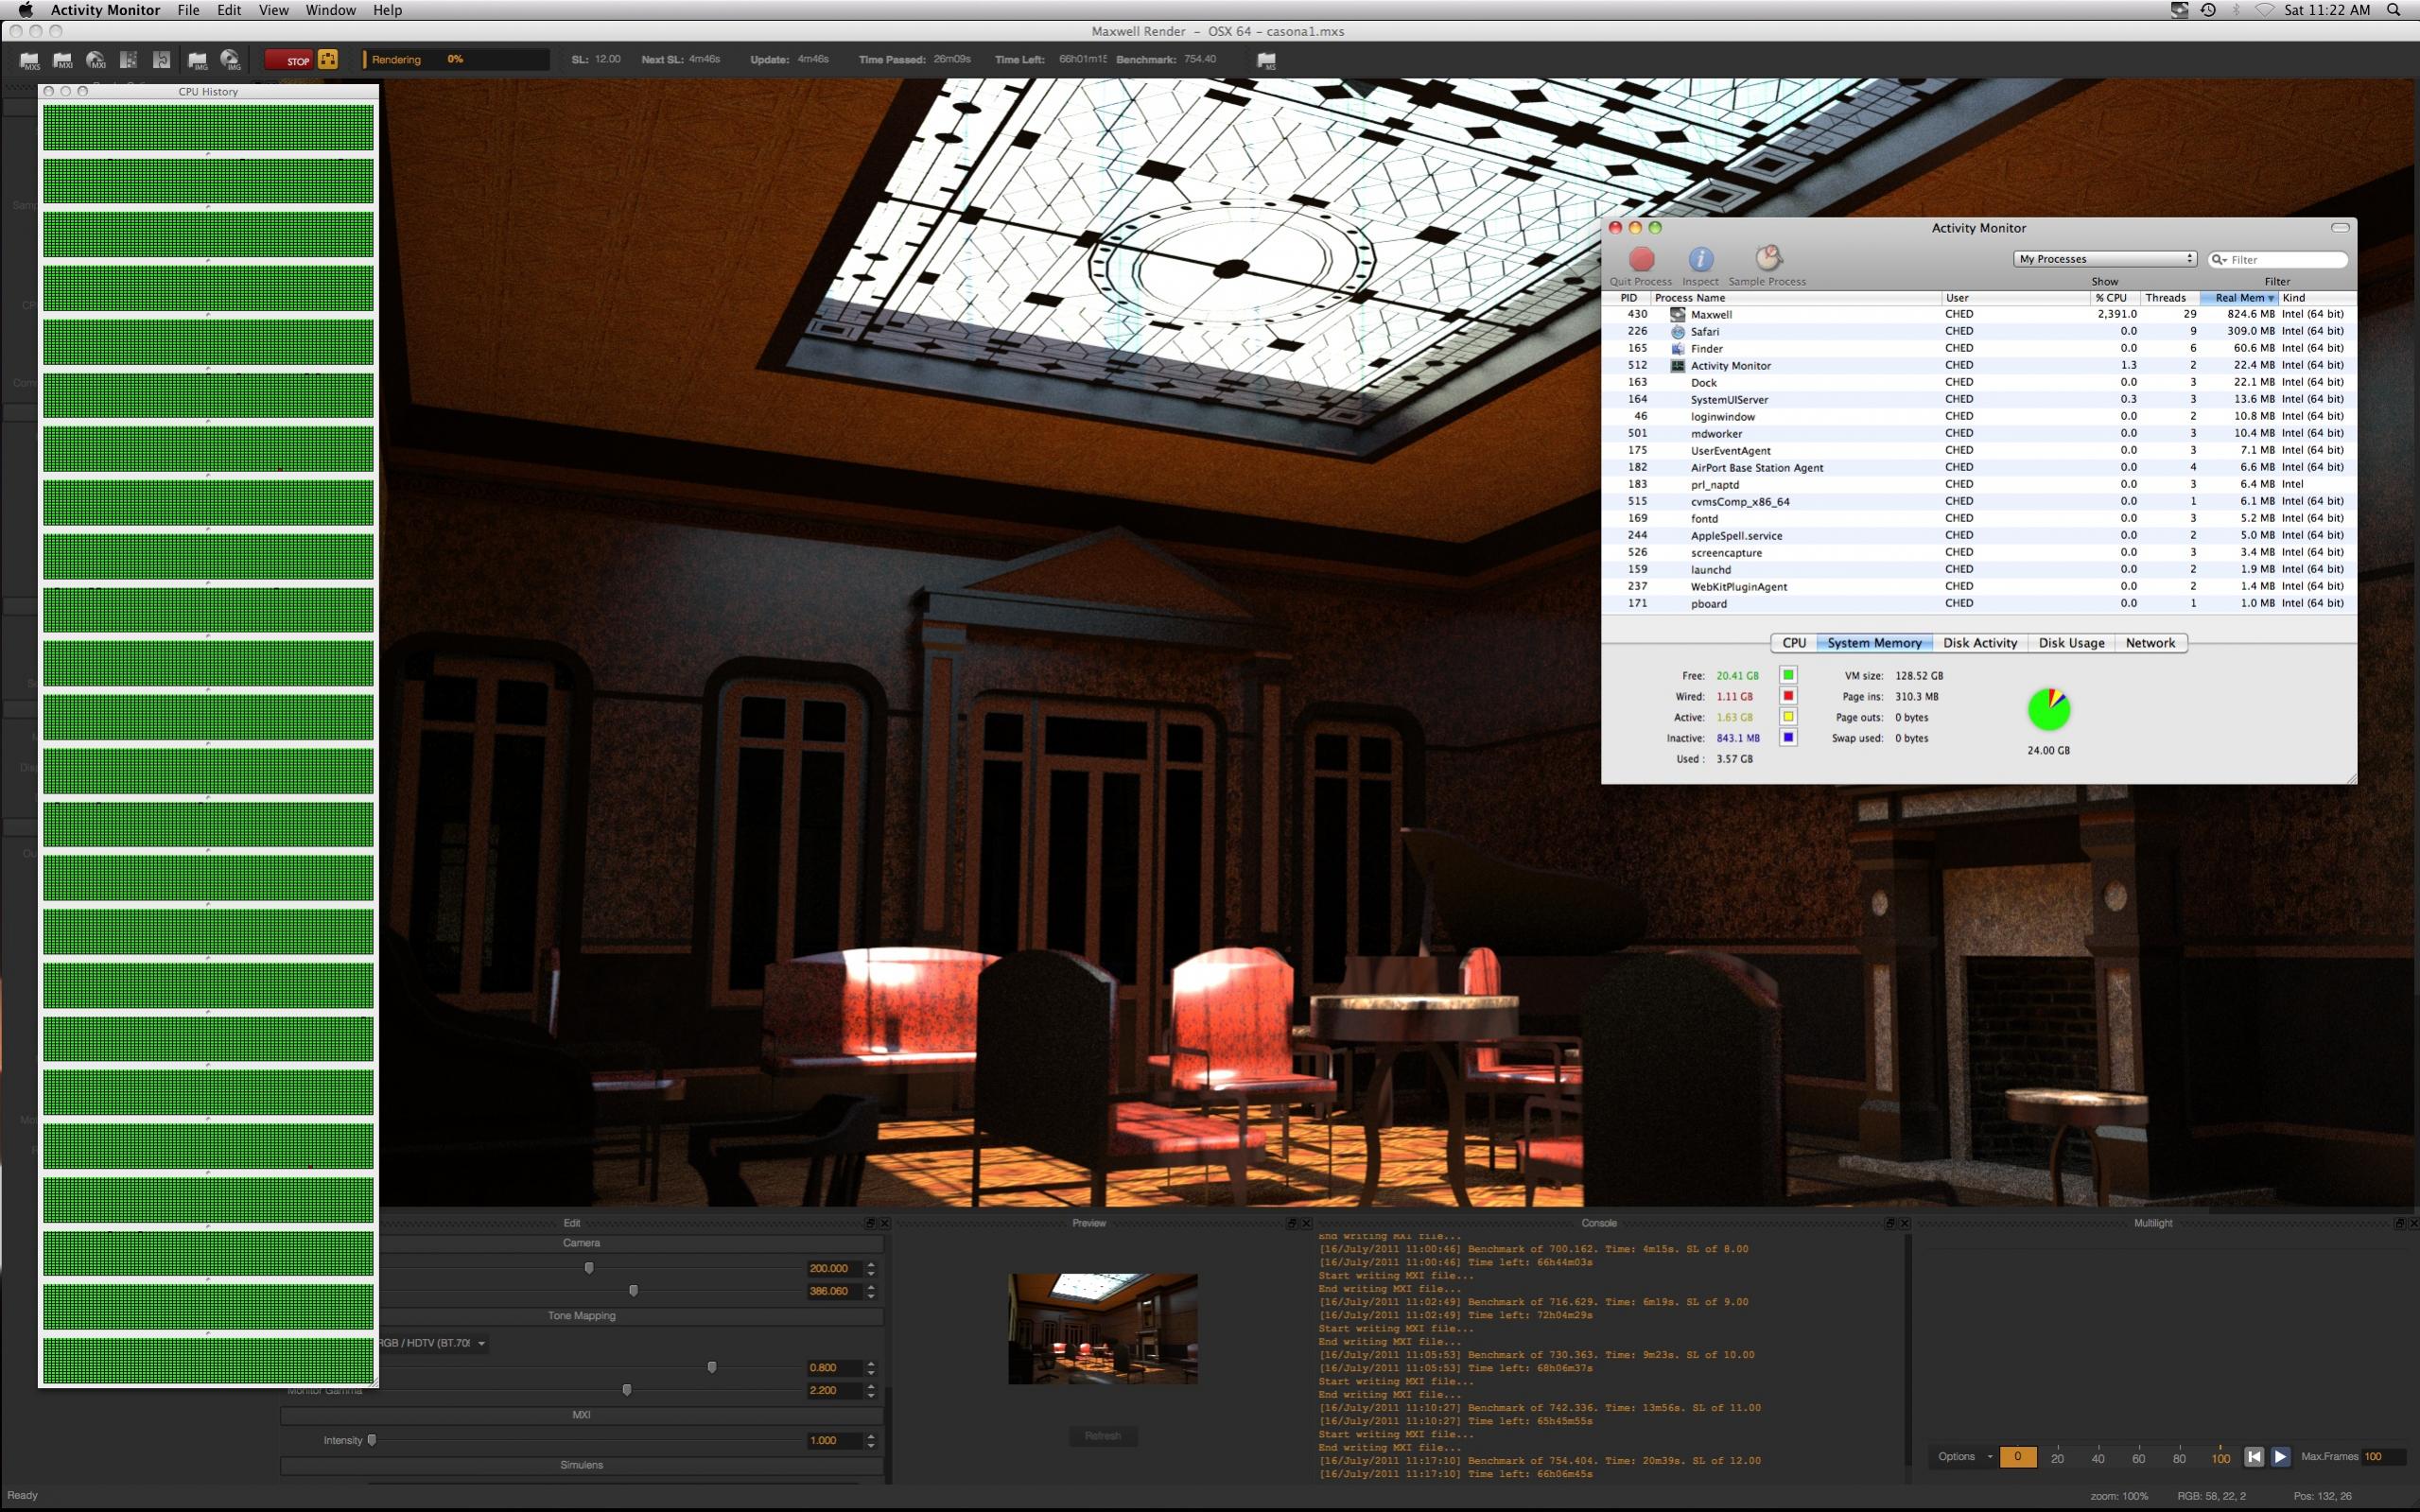The image size is (2420, 1512).
Task: Click the Quit Process icon
Action: coord(1641,260)
